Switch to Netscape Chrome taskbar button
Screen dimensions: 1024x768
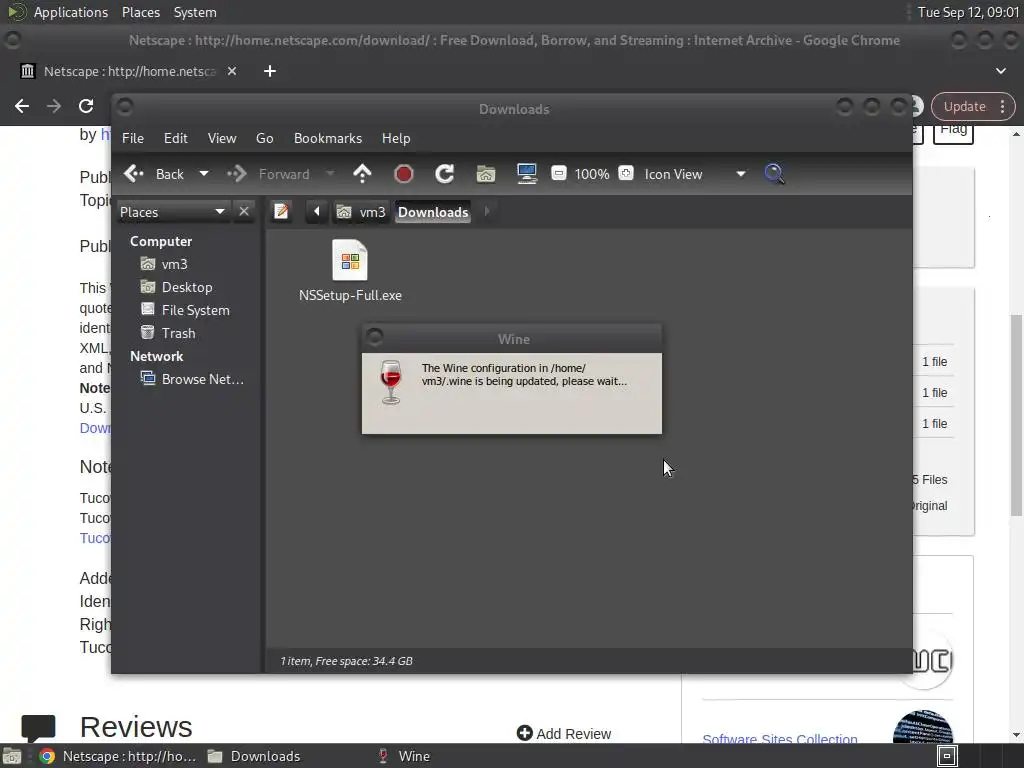(118, 756)
